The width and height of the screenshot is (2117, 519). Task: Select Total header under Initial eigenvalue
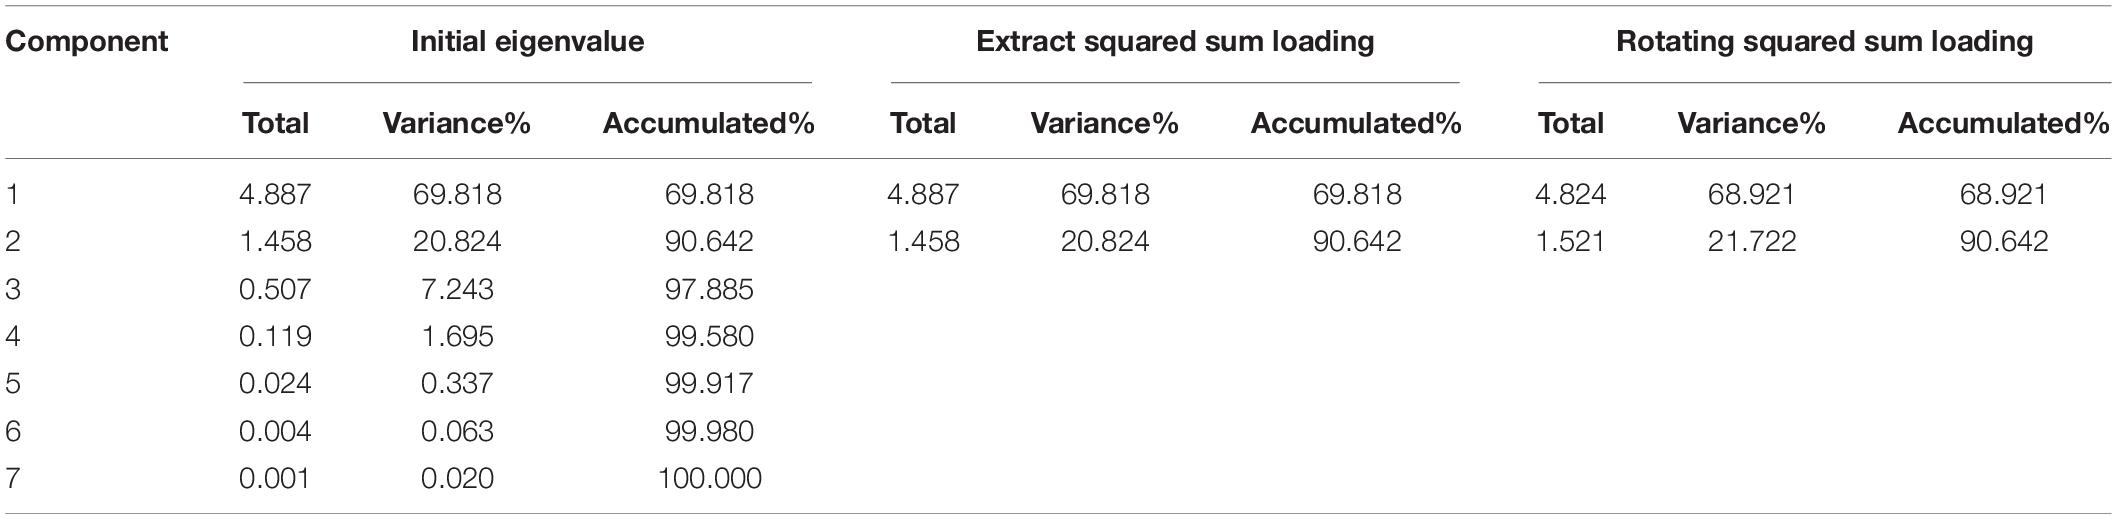pyautogui.click(x=275, y=123)
